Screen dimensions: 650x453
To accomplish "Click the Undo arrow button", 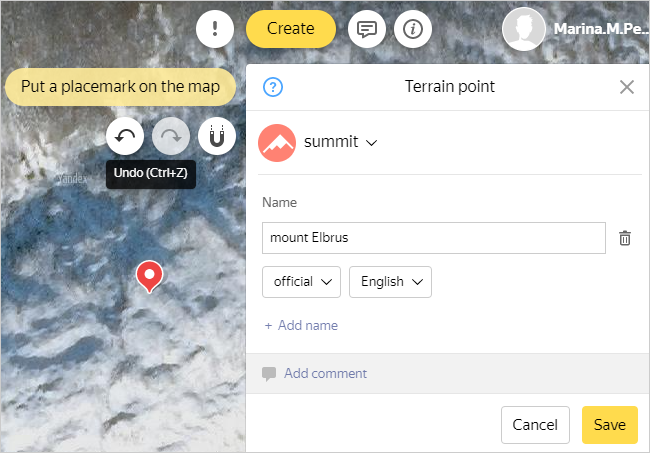I will pyautogui.click(x=125, y=136).
